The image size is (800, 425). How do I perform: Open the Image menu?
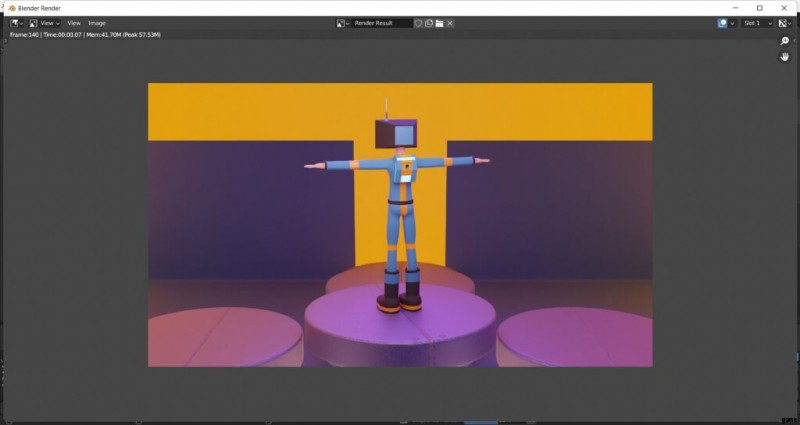pyautogui.click(x=97, y=23)
